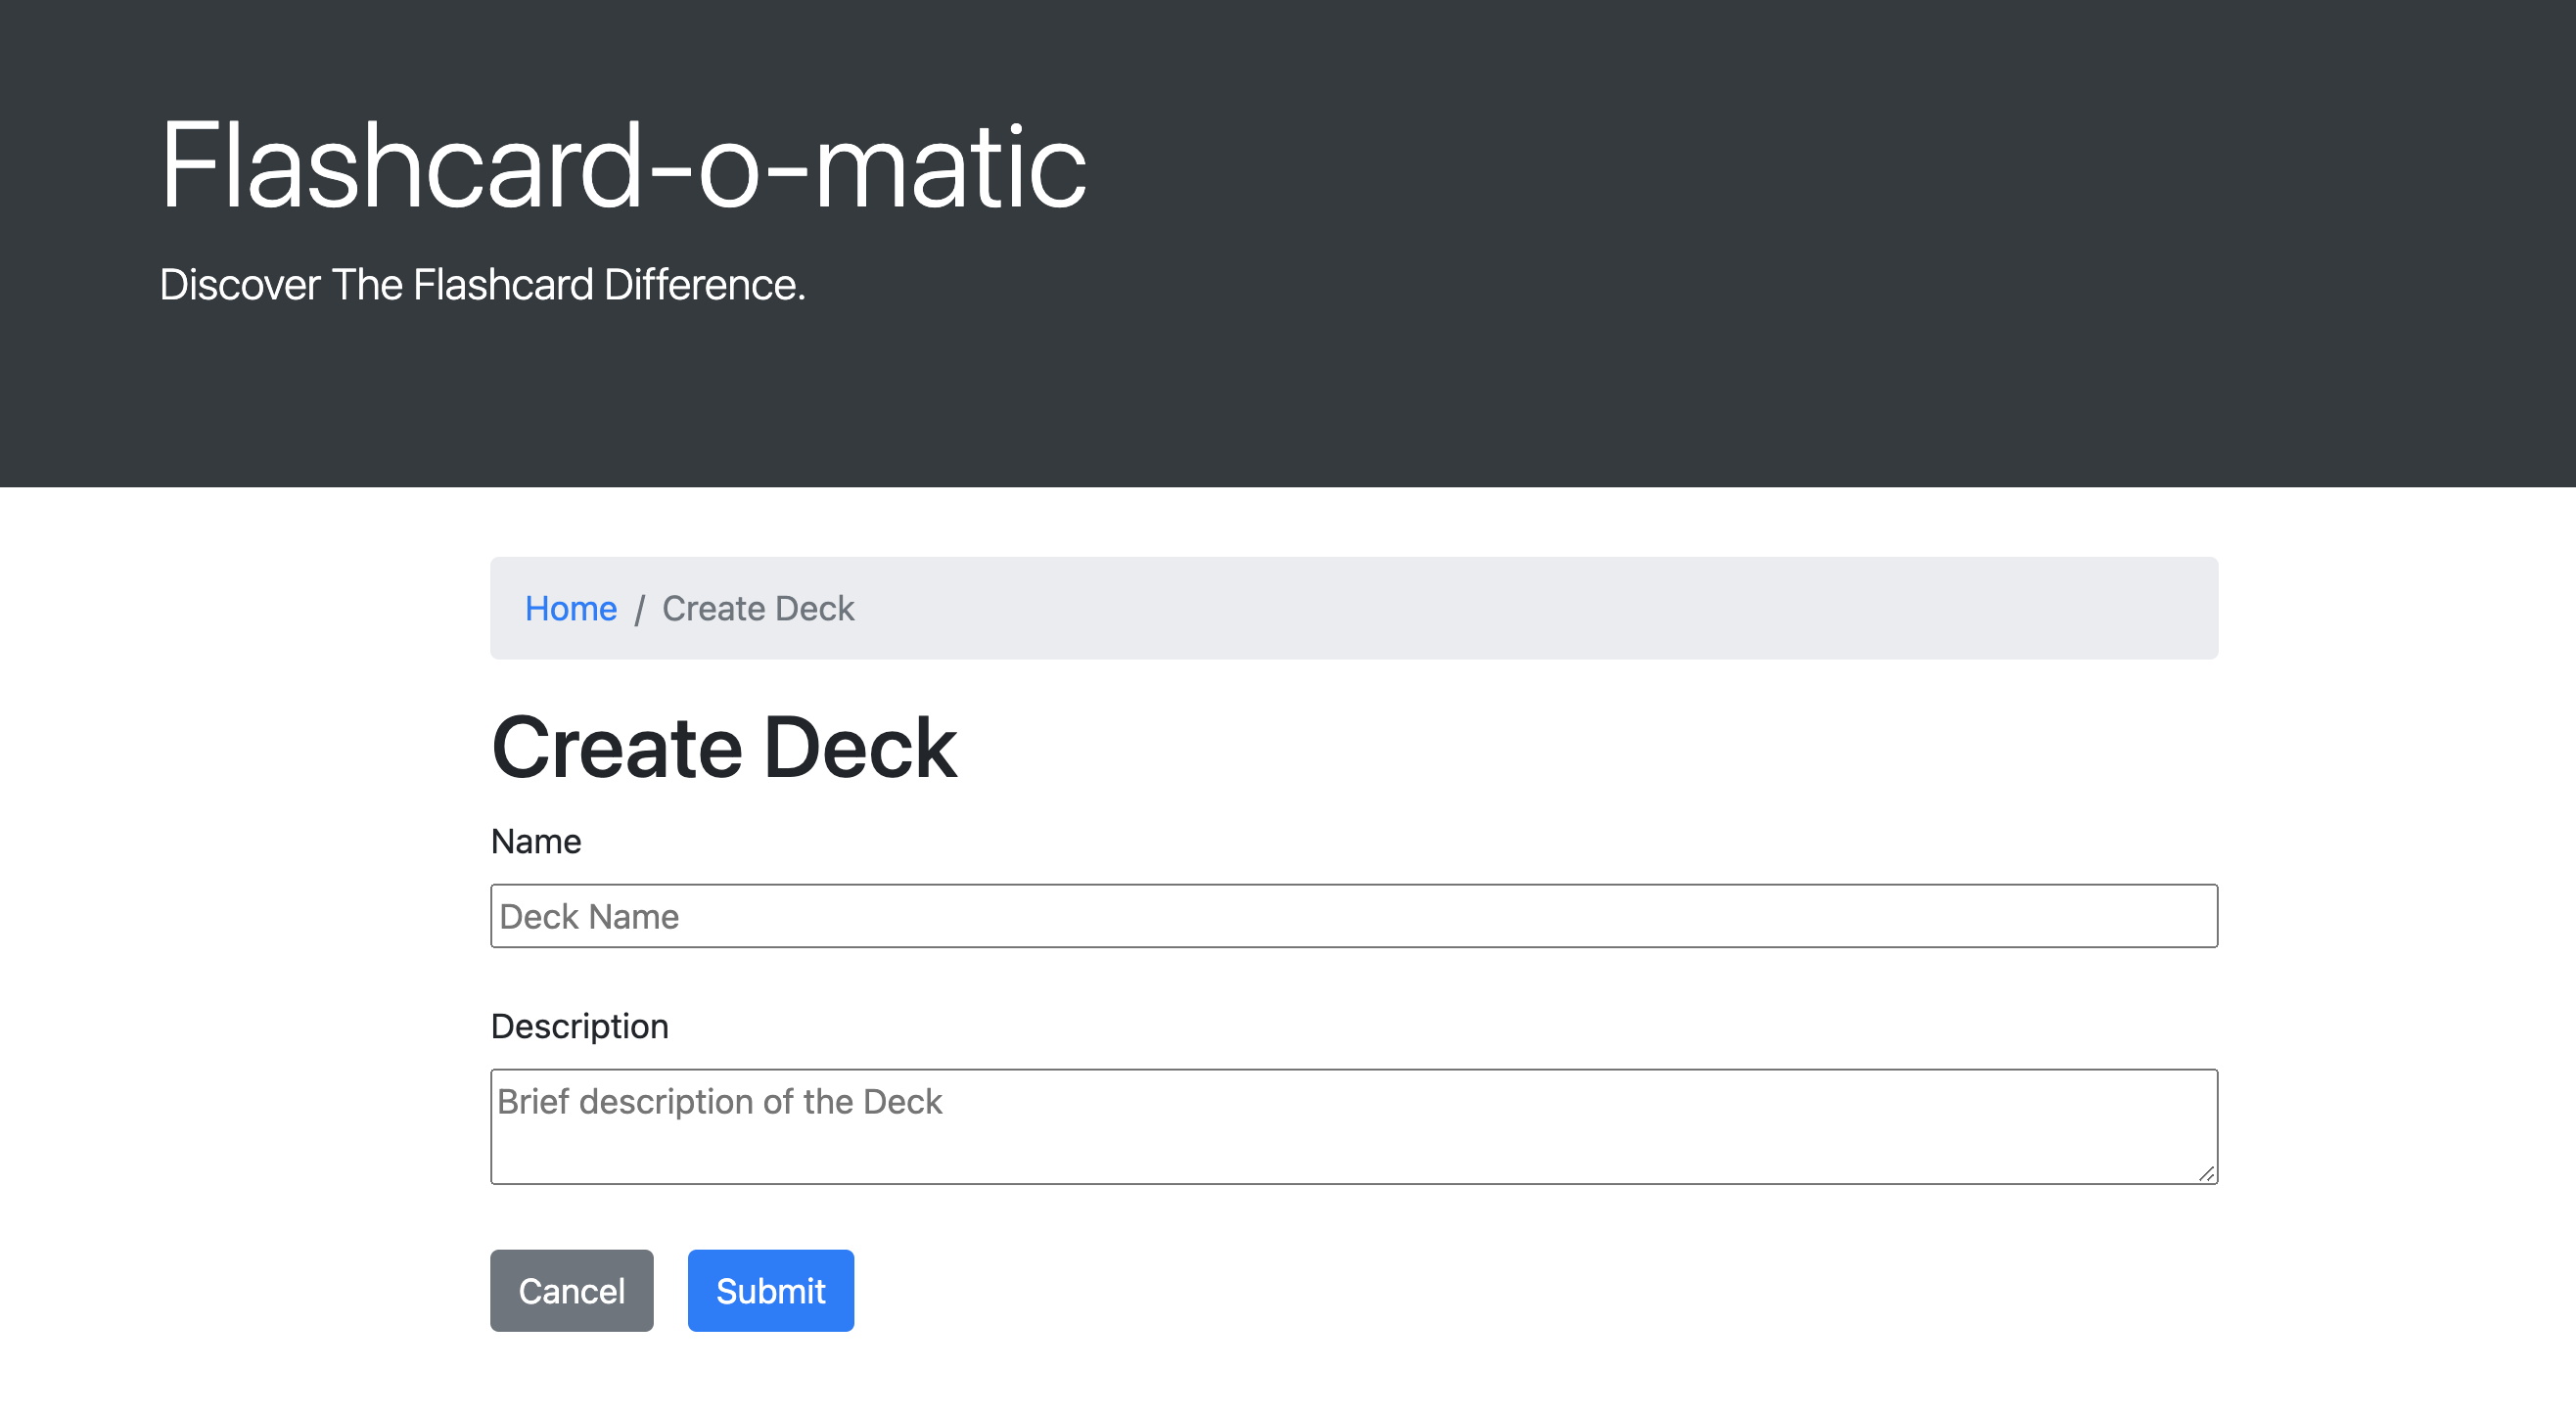
Task: Click the Submit button
Action: point(770,1290)
